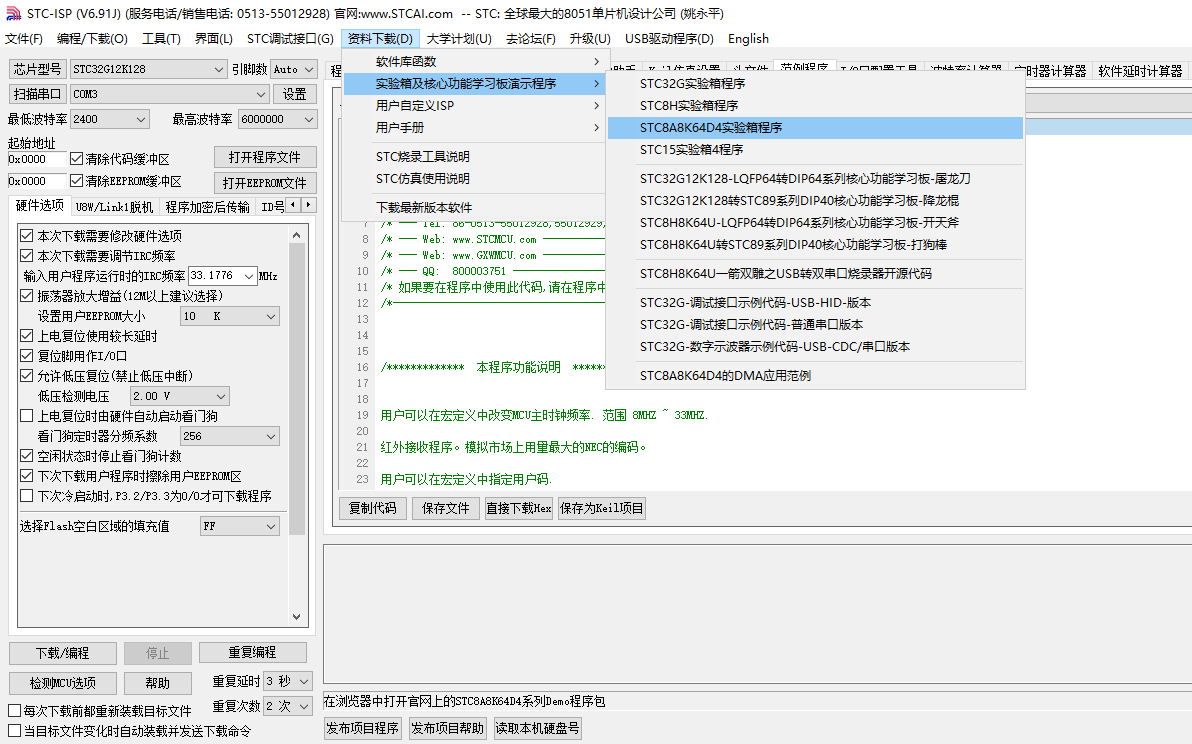This screenshot has width=1192, height=744.
Task: Toggle 振荡器放大增益 checkbox
Action: 27,296
